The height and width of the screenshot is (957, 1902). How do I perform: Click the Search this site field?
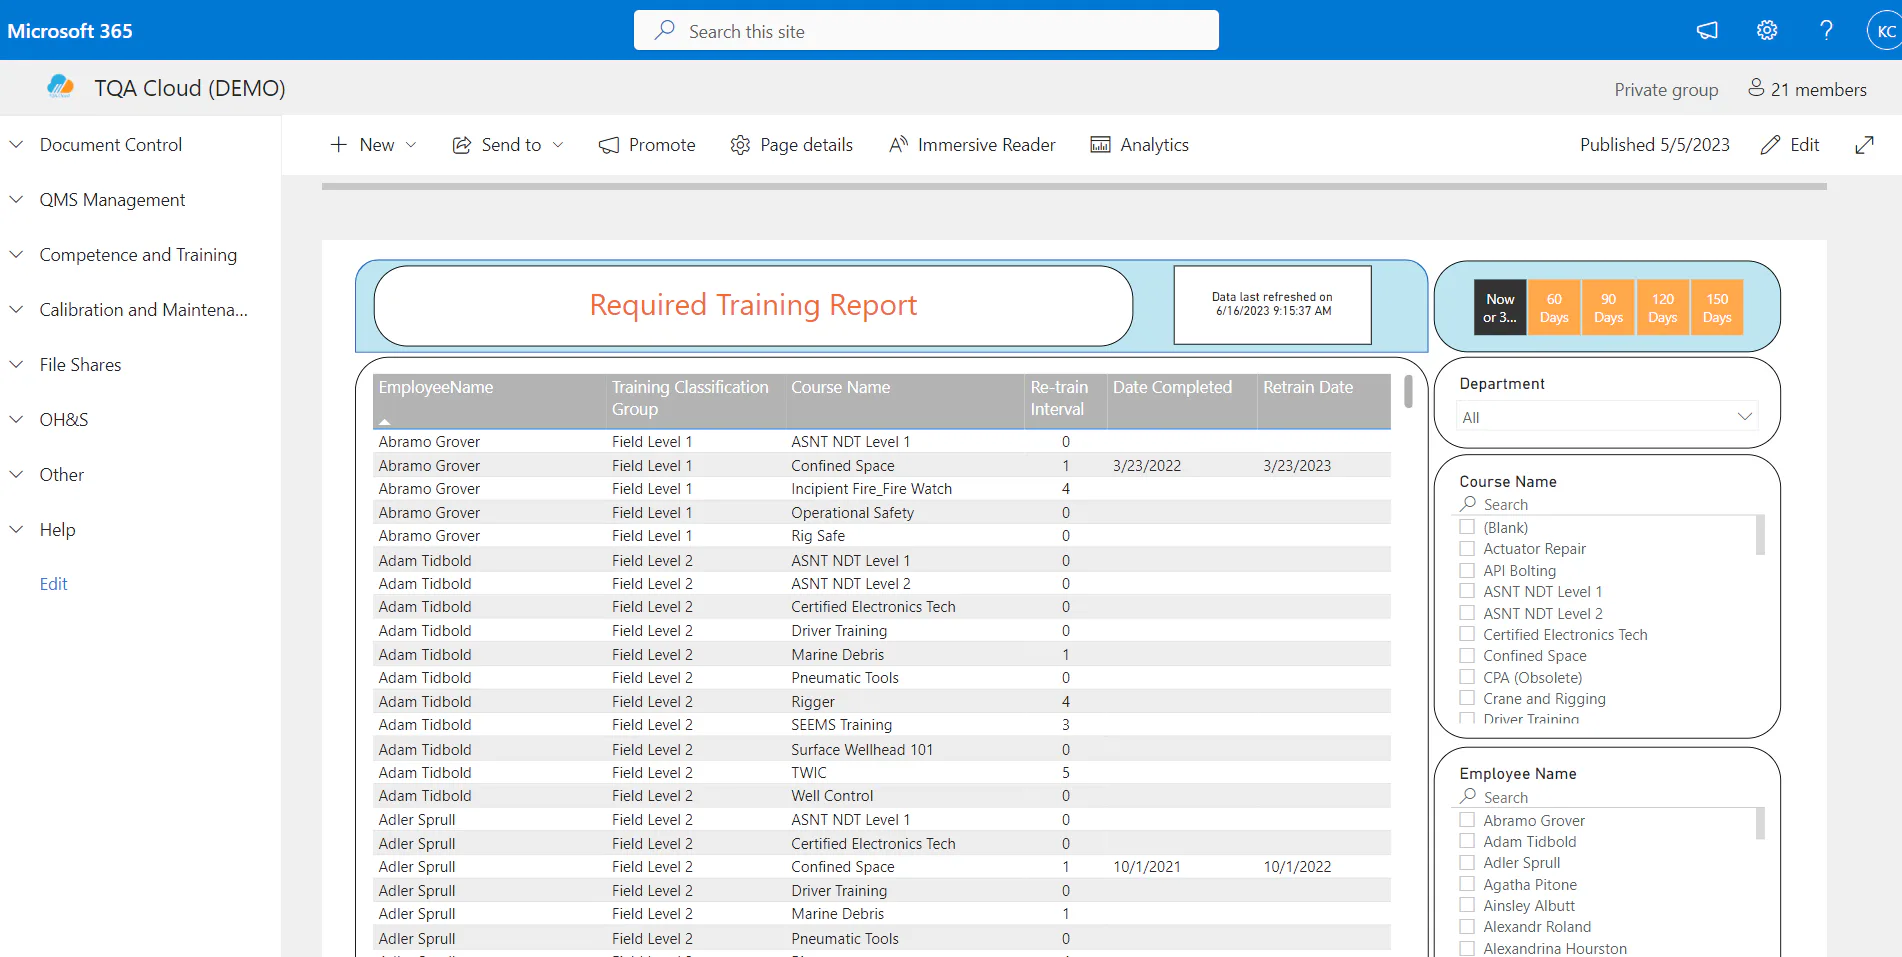click(x=926, y=30)
